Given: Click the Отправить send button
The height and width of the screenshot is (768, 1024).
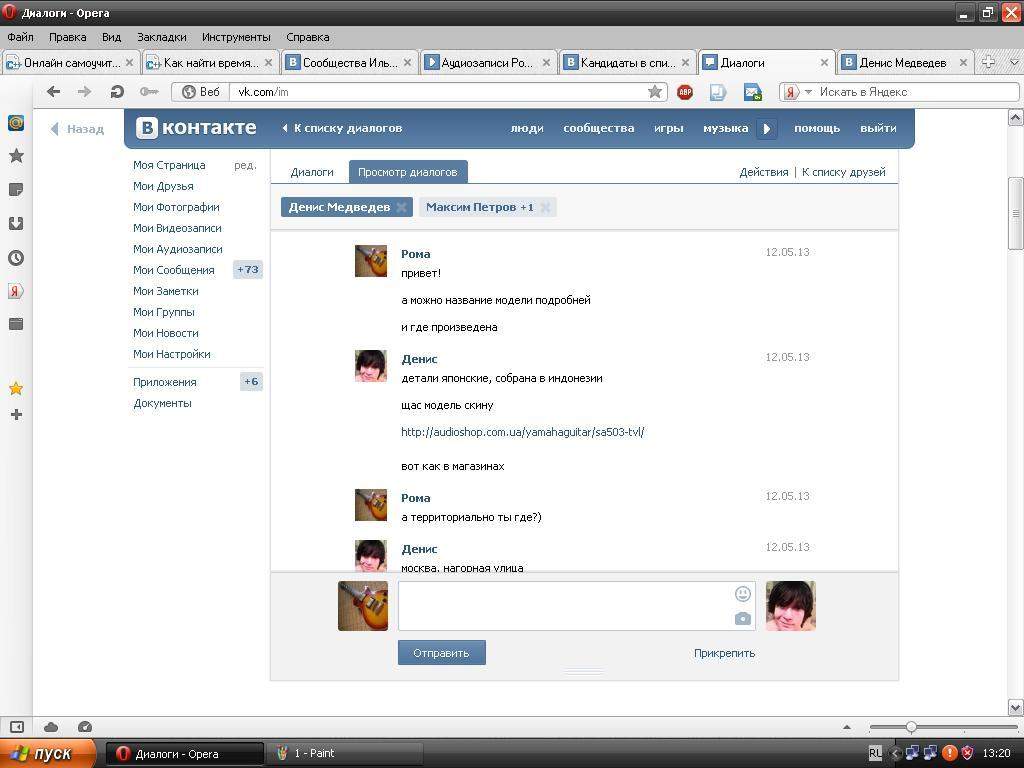Looking at the screenshot, I should coord(441,652).
